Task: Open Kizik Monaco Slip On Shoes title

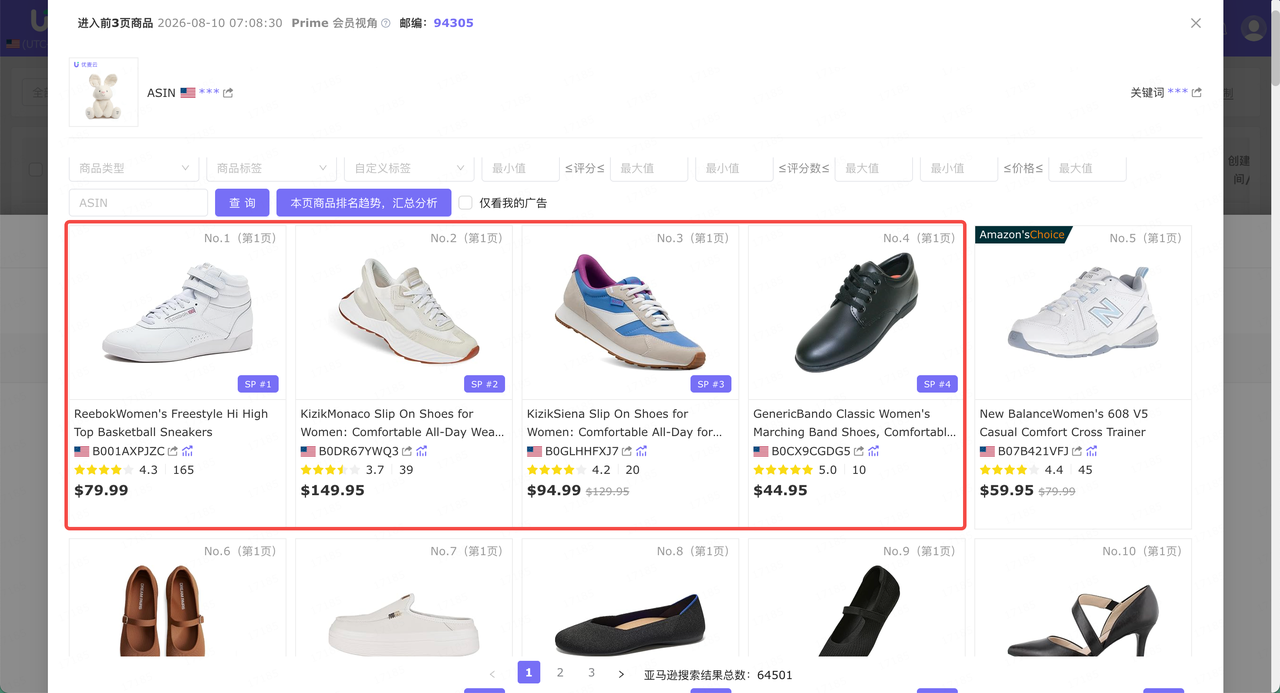Action: click(402, 423)
